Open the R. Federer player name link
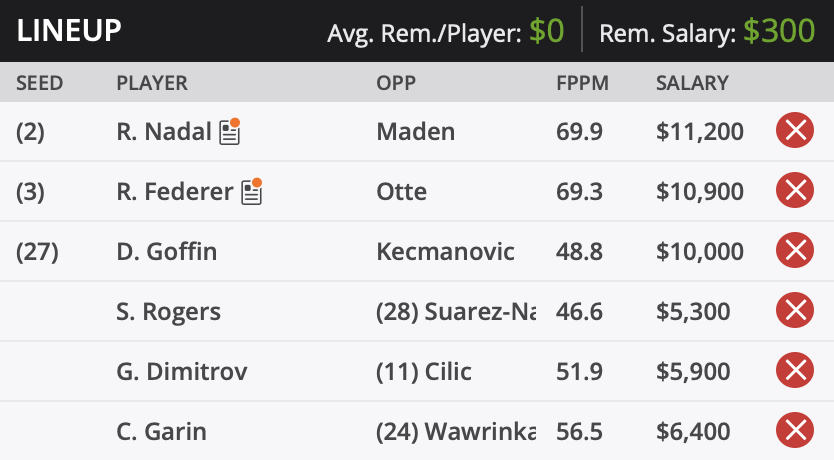 175,191
